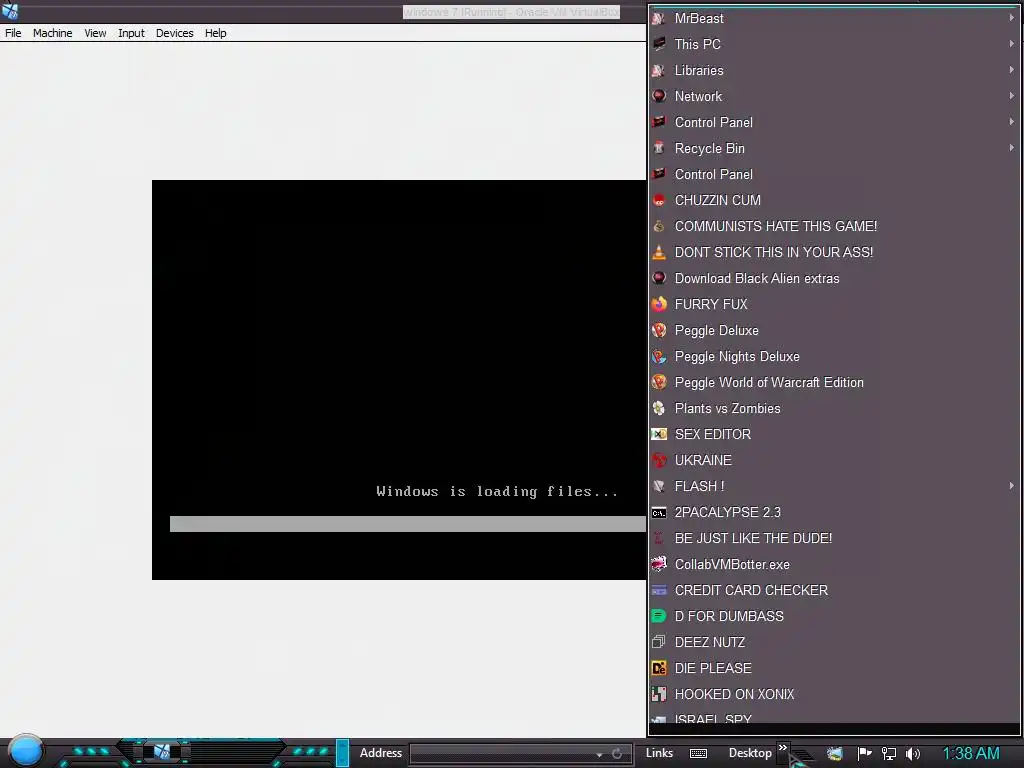Select the 2PACALYPSE 2.3 label
The image size is (1024, 768).
pos(728,512)
